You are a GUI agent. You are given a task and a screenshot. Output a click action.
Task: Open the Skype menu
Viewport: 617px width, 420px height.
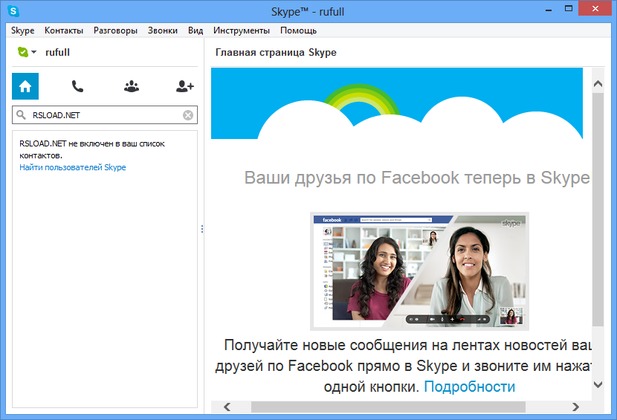[22, 30]
